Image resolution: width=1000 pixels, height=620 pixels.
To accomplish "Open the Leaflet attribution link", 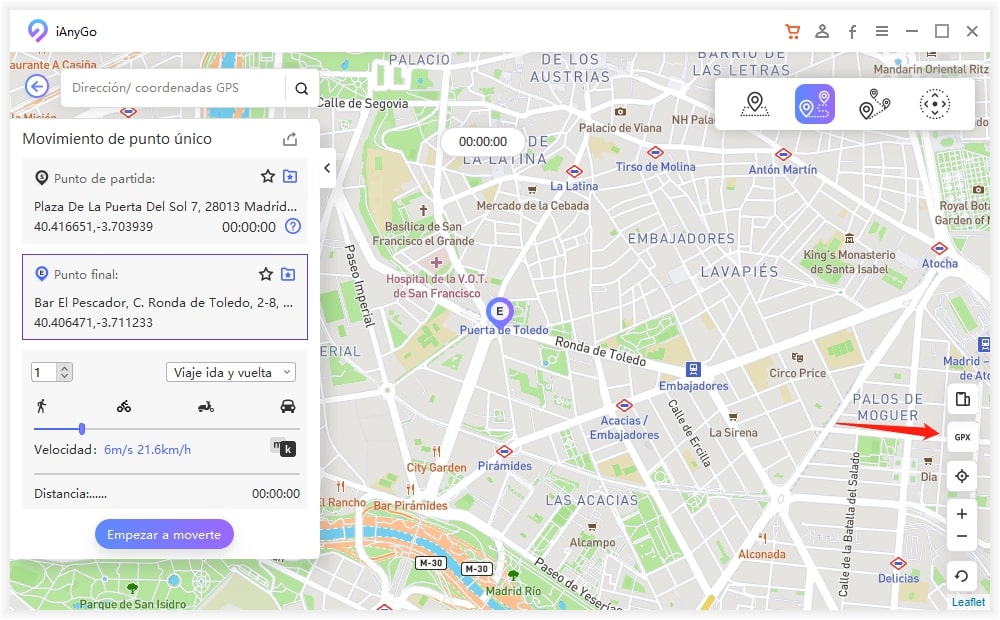I will pos(968,602).
